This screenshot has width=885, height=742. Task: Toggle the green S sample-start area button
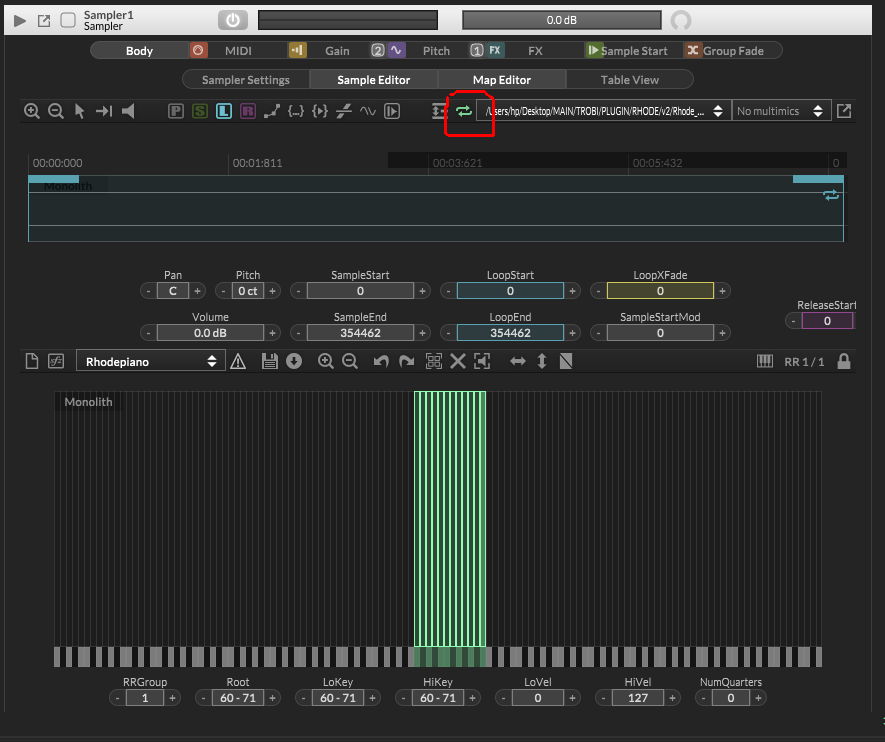point(200,111)
